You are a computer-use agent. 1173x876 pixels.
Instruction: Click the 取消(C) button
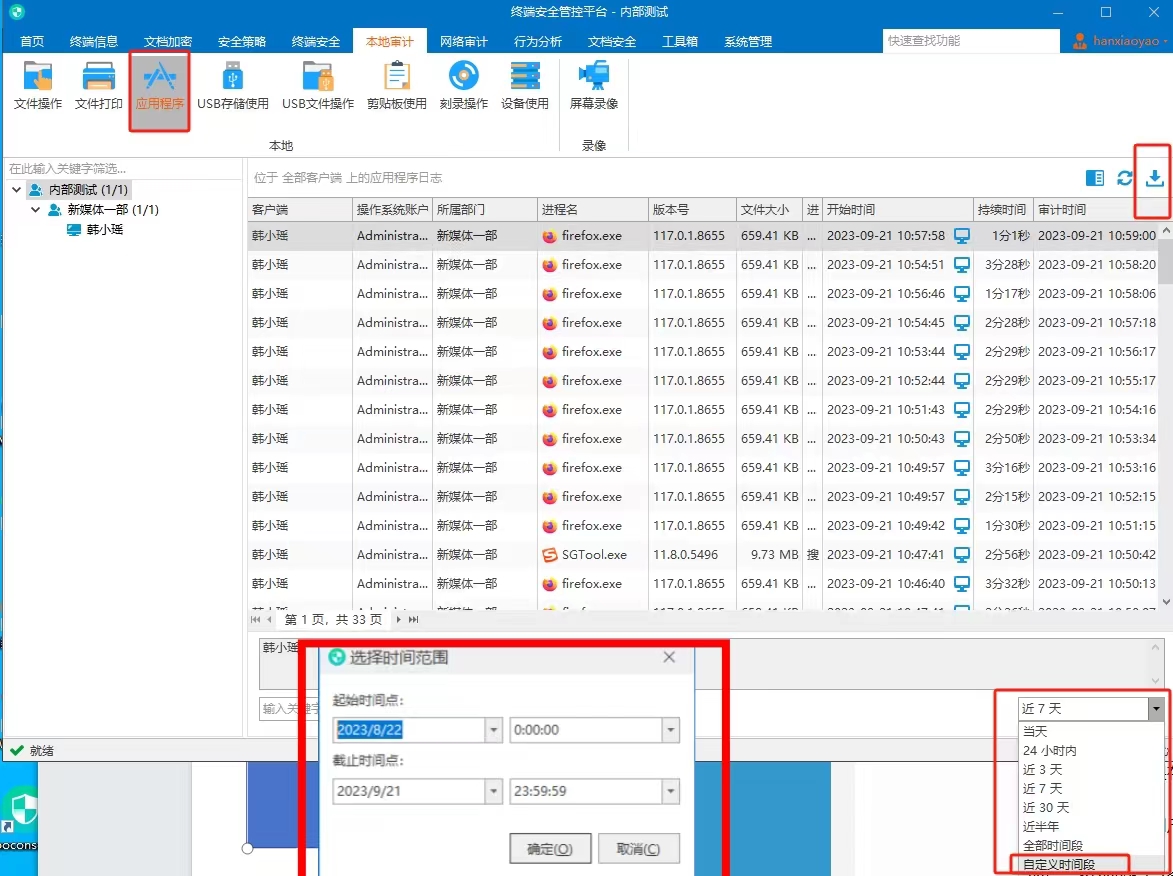coord(638,849)
